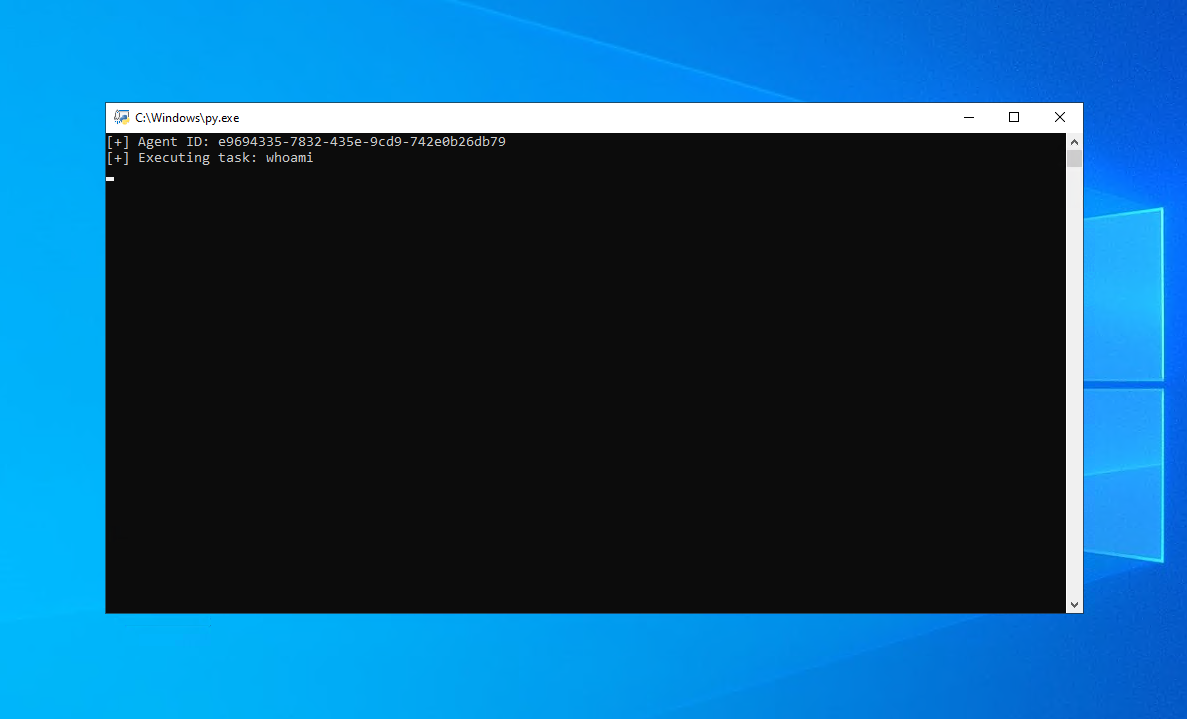Click the scrollbar down arrow
This screenshot has width=1187, height=719.
point(1074,605)
